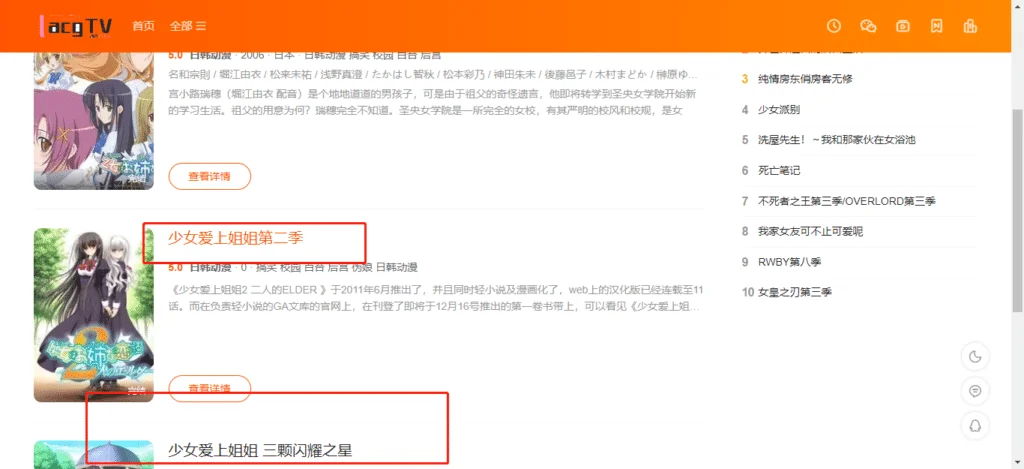Click cast name 後藤邑子
The width and height of the screenshot is (1024, 469).
pyautogui.click(x=567, y=74)
